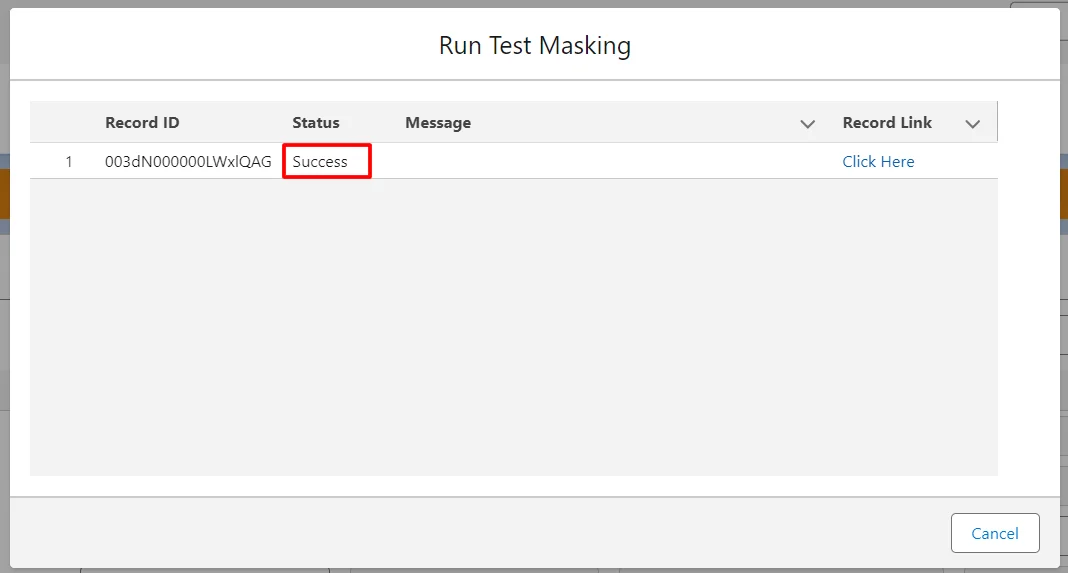Viewport: 1068px width, 573px height.
Task: Select the Record Link column header text
Action: 887,123
